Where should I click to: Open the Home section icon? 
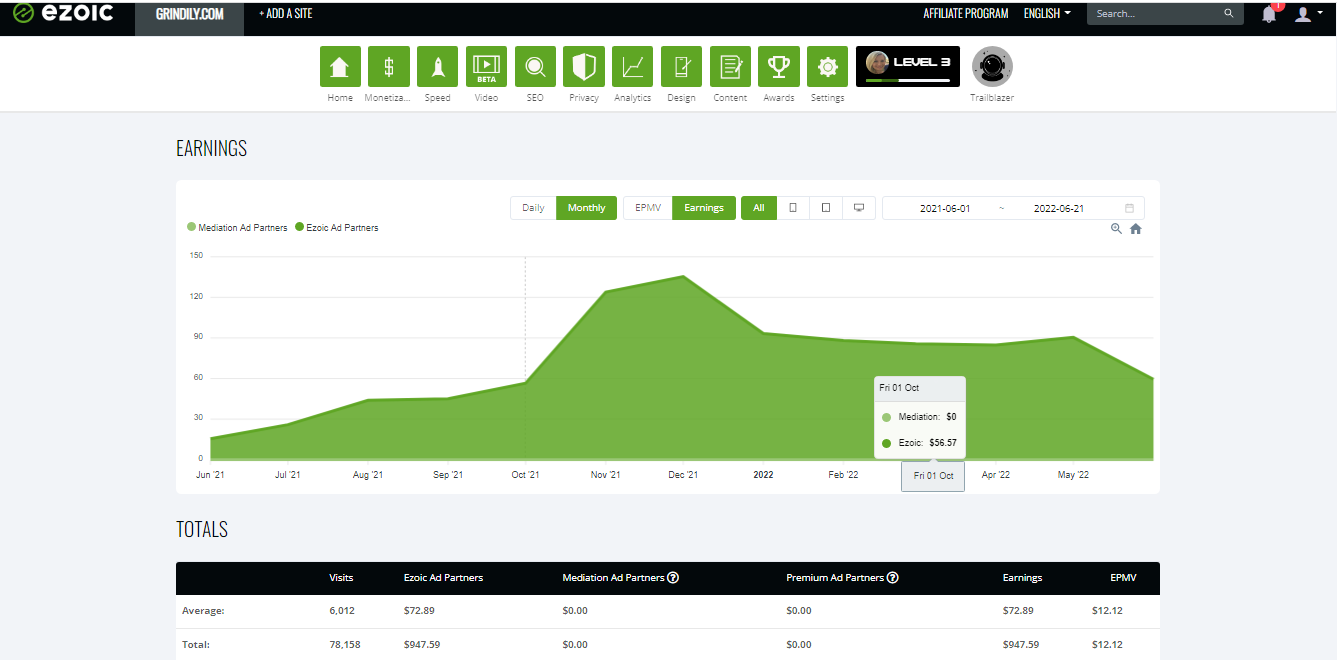(340, 67)
